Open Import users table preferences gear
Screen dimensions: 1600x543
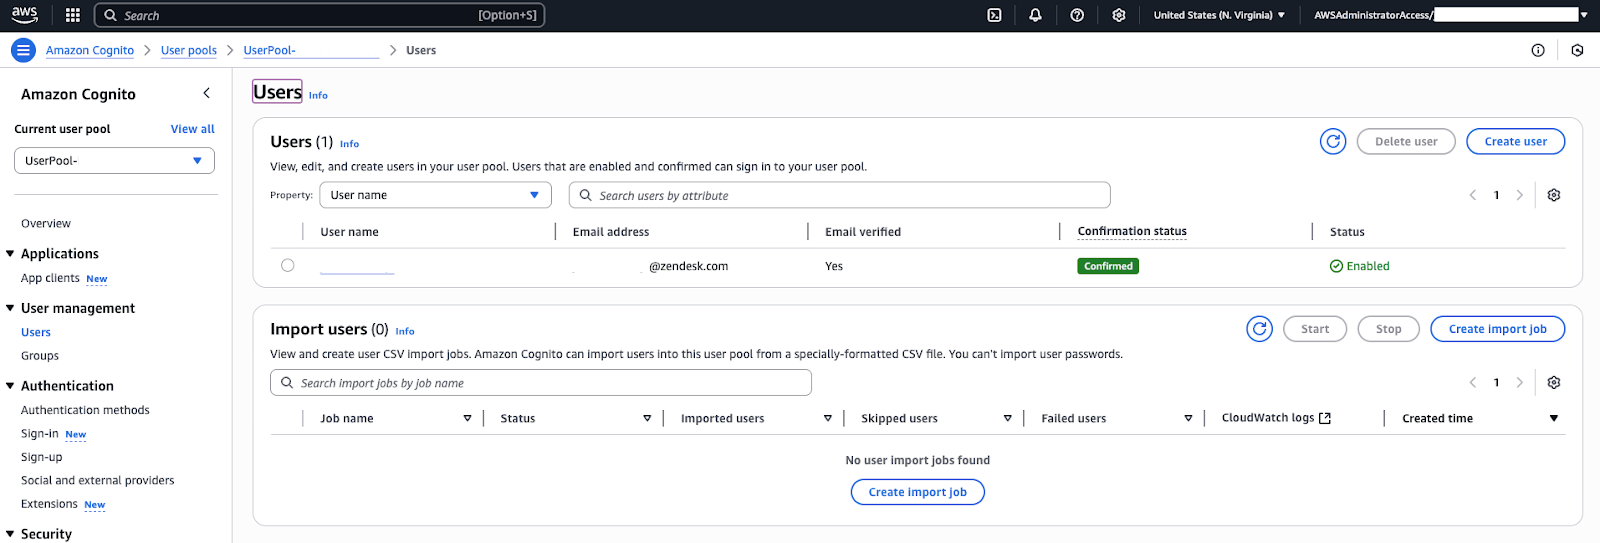pyautogui.click(x=1553, y=383)
